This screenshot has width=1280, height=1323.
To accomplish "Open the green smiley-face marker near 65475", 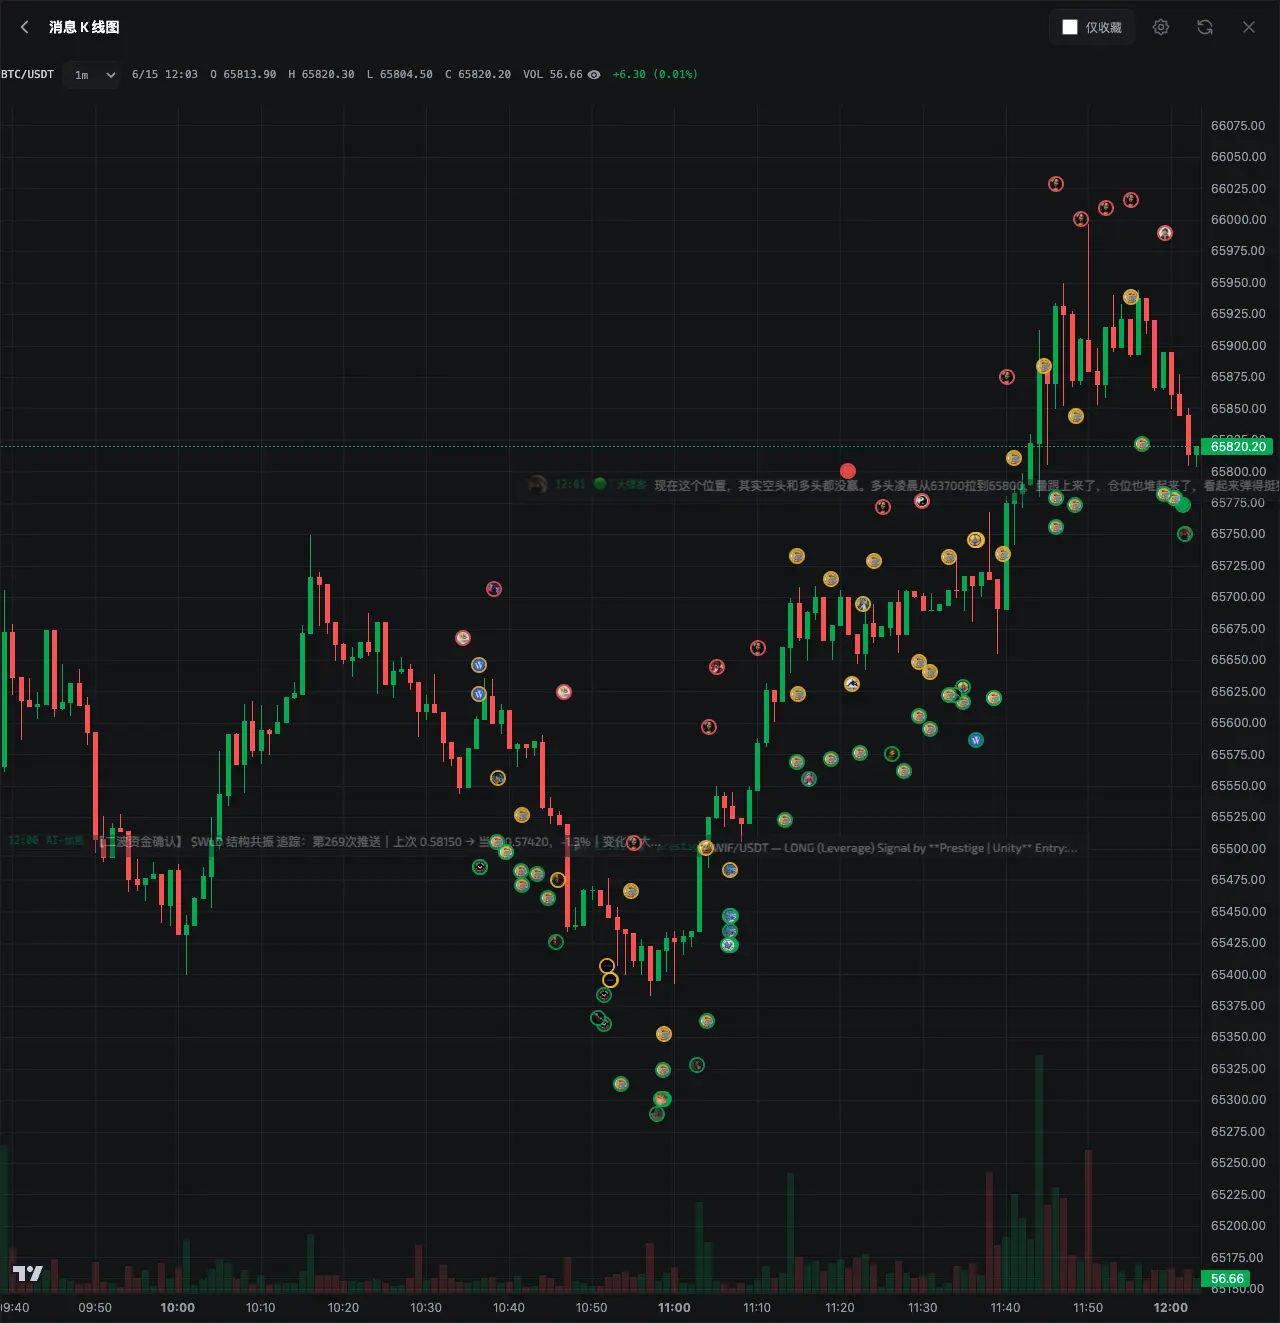I will [x=480, y=867].
